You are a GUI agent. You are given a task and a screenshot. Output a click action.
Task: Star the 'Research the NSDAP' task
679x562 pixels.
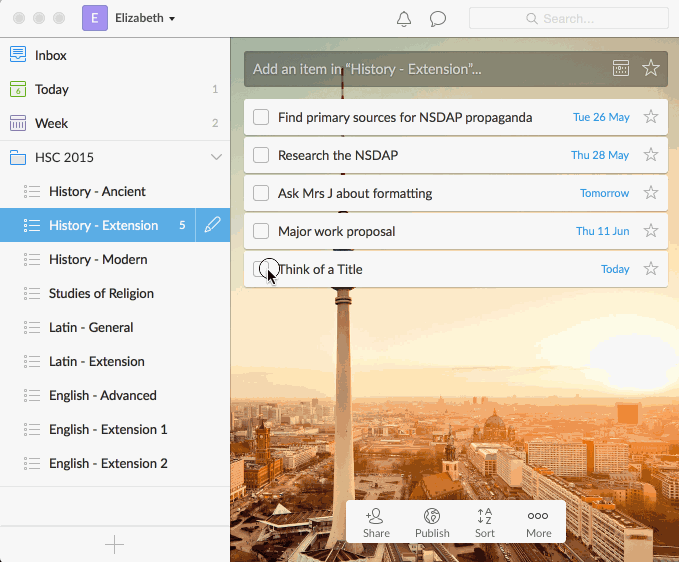(x=651, y=155)
